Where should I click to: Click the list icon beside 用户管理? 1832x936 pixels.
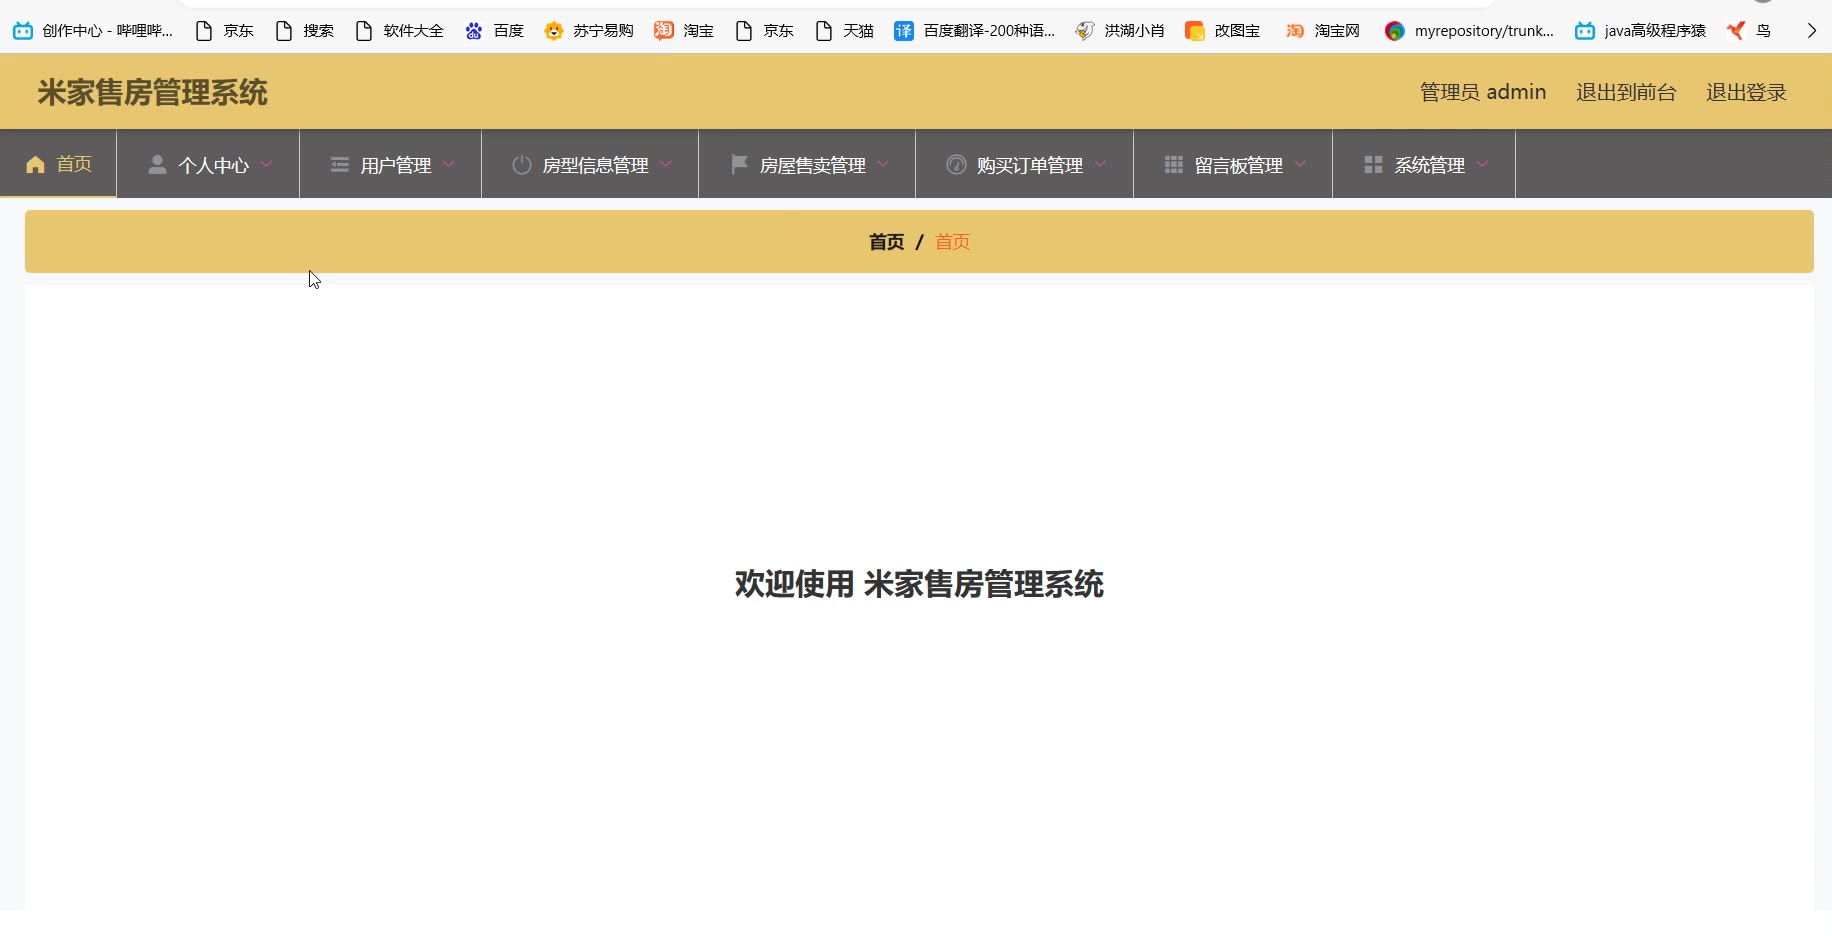[x=340, y=165]
